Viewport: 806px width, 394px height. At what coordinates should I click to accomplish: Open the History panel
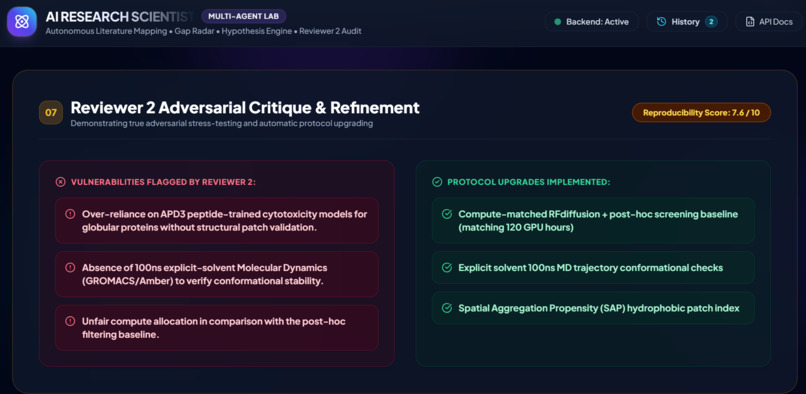click(x=687, y=22)
